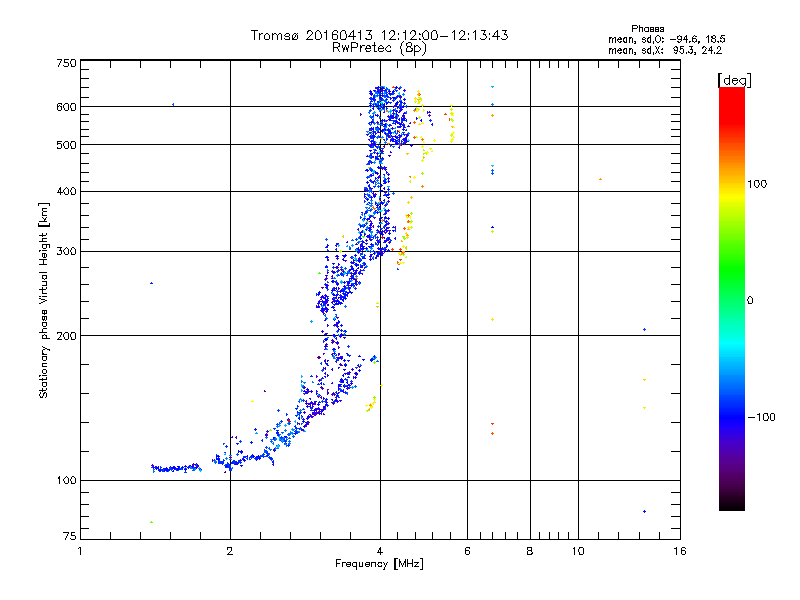Click the colorbar tick label '-100'

pos(762,417)
